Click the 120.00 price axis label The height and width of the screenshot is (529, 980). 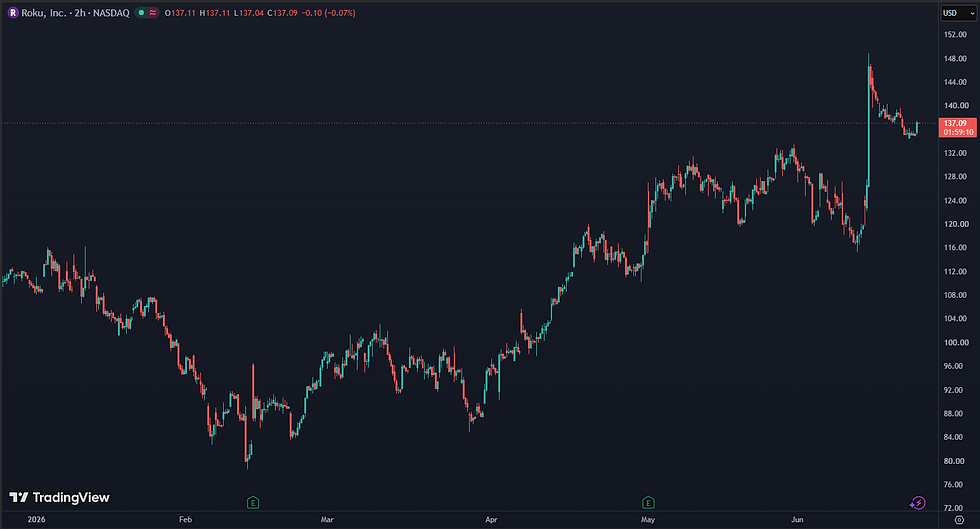pyautogui.click(x=956, y=224)
